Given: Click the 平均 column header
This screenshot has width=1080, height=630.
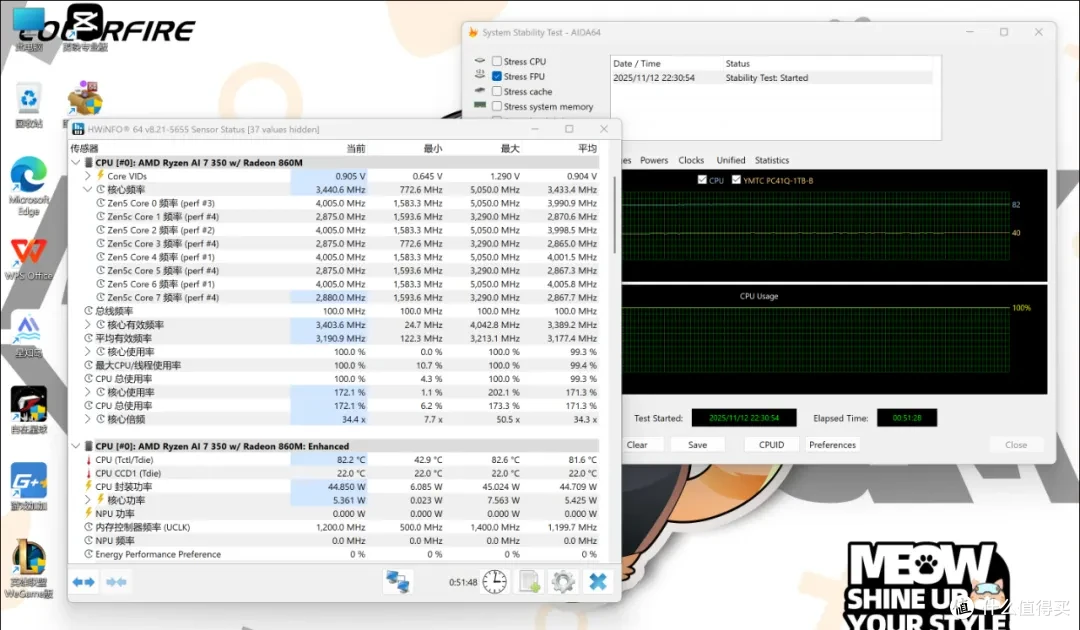Looking at the screenshot, I should (x=587, y=149).
